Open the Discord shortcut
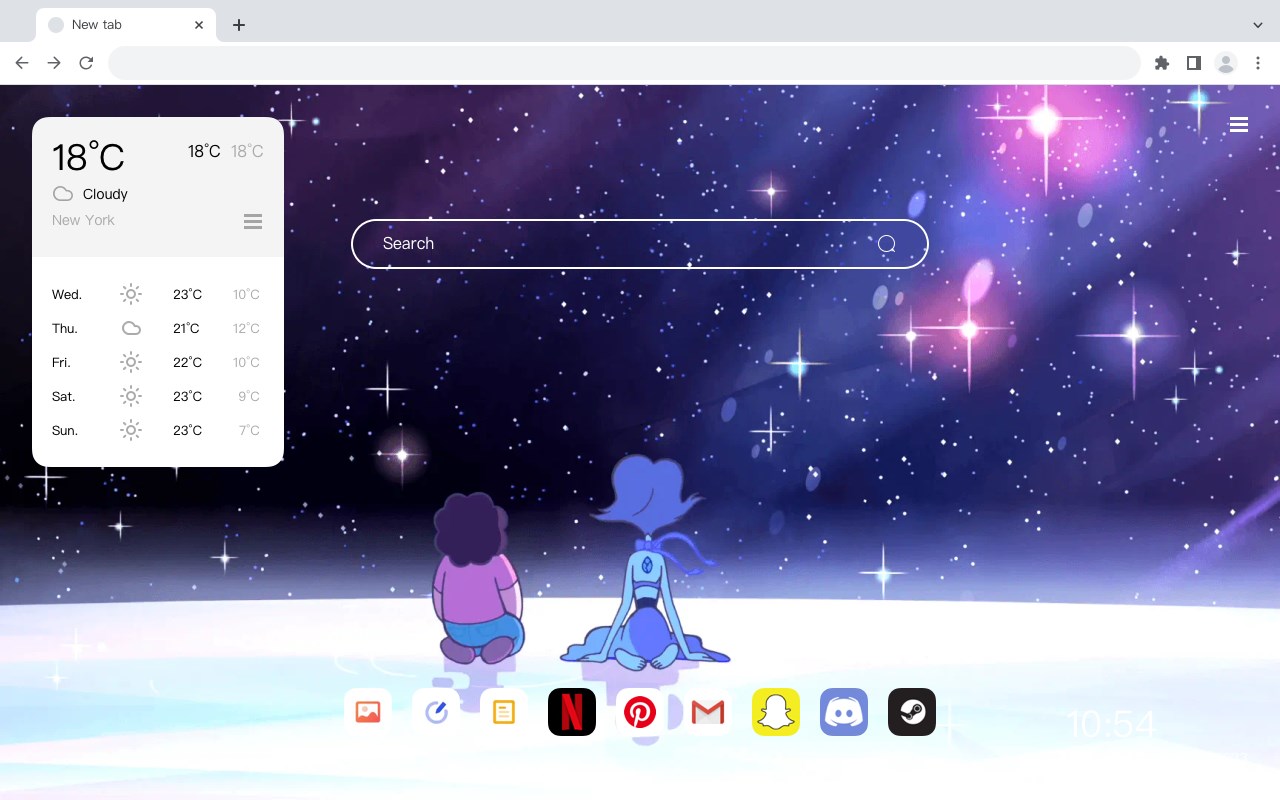This screenshot has height=800, width=1280. coord(844,712)
